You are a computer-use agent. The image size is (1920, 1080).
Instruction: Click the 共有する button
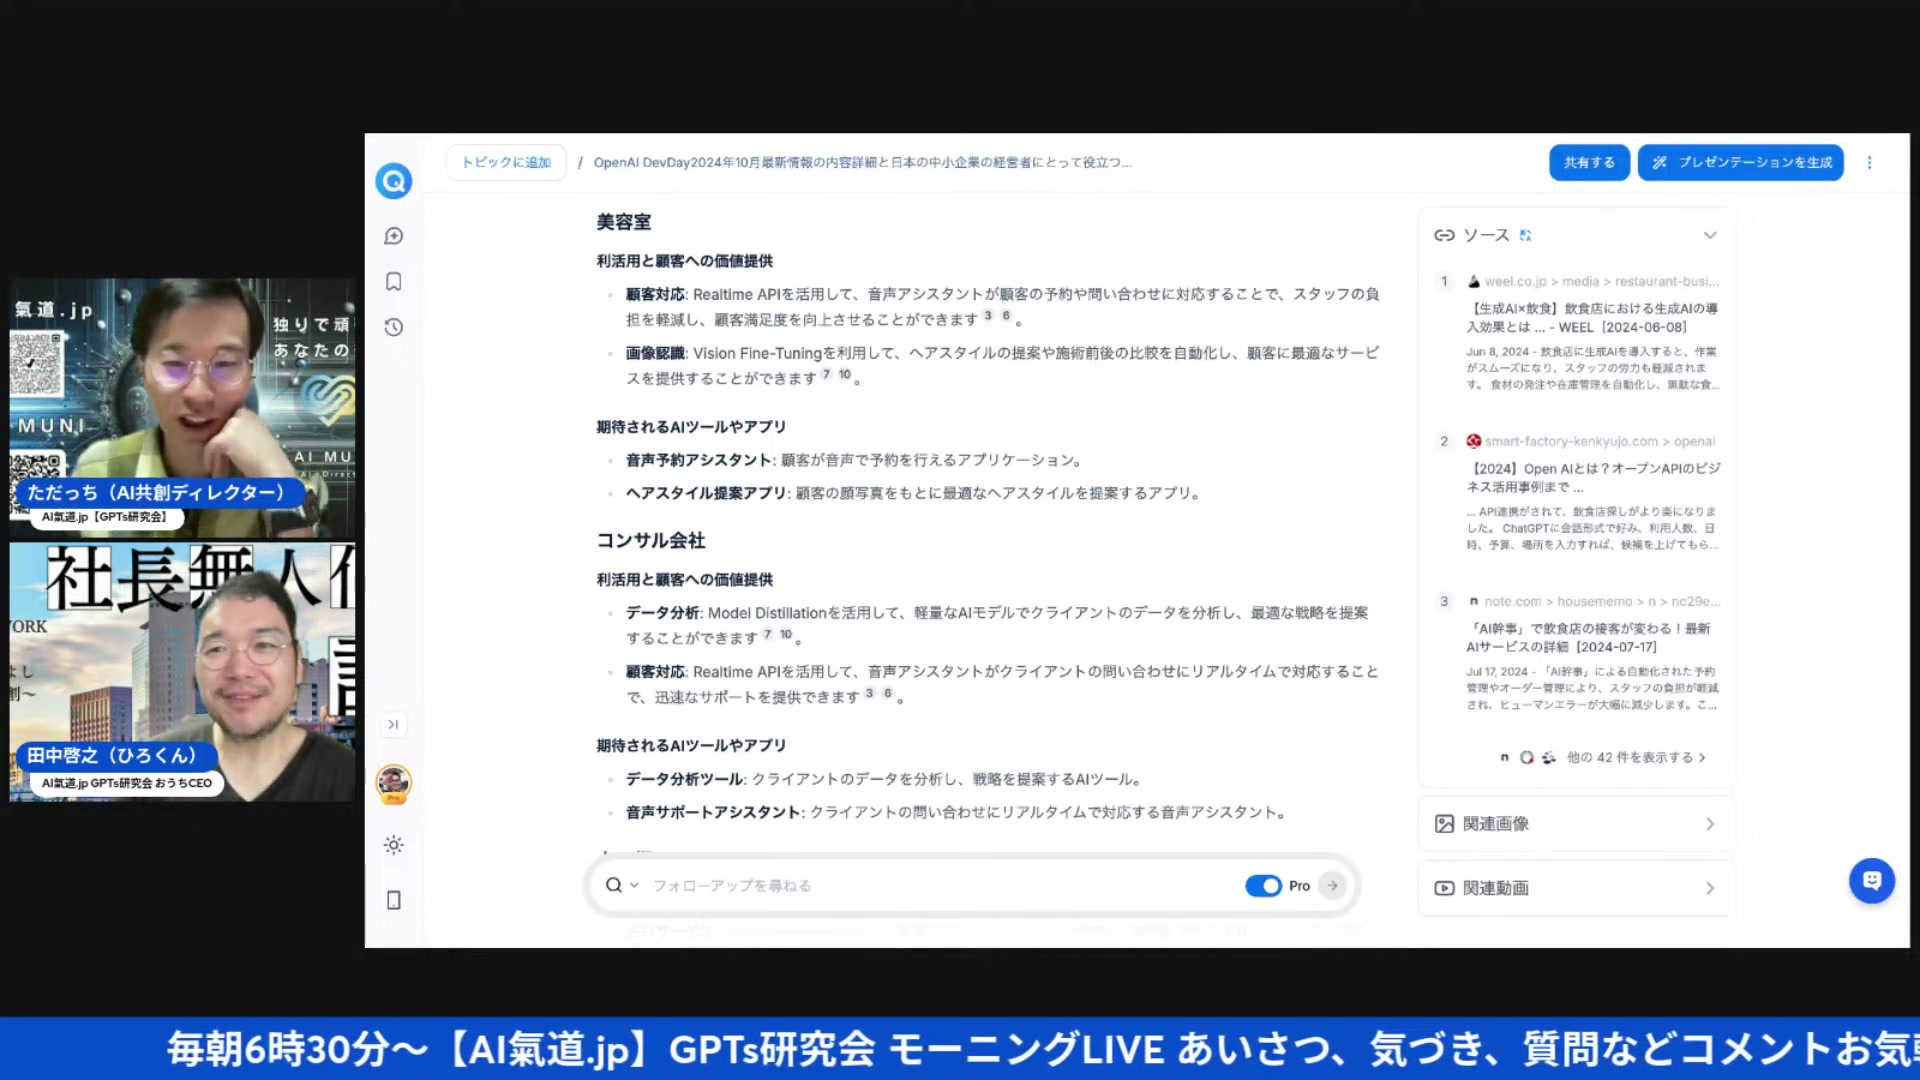pos(1589,162)
